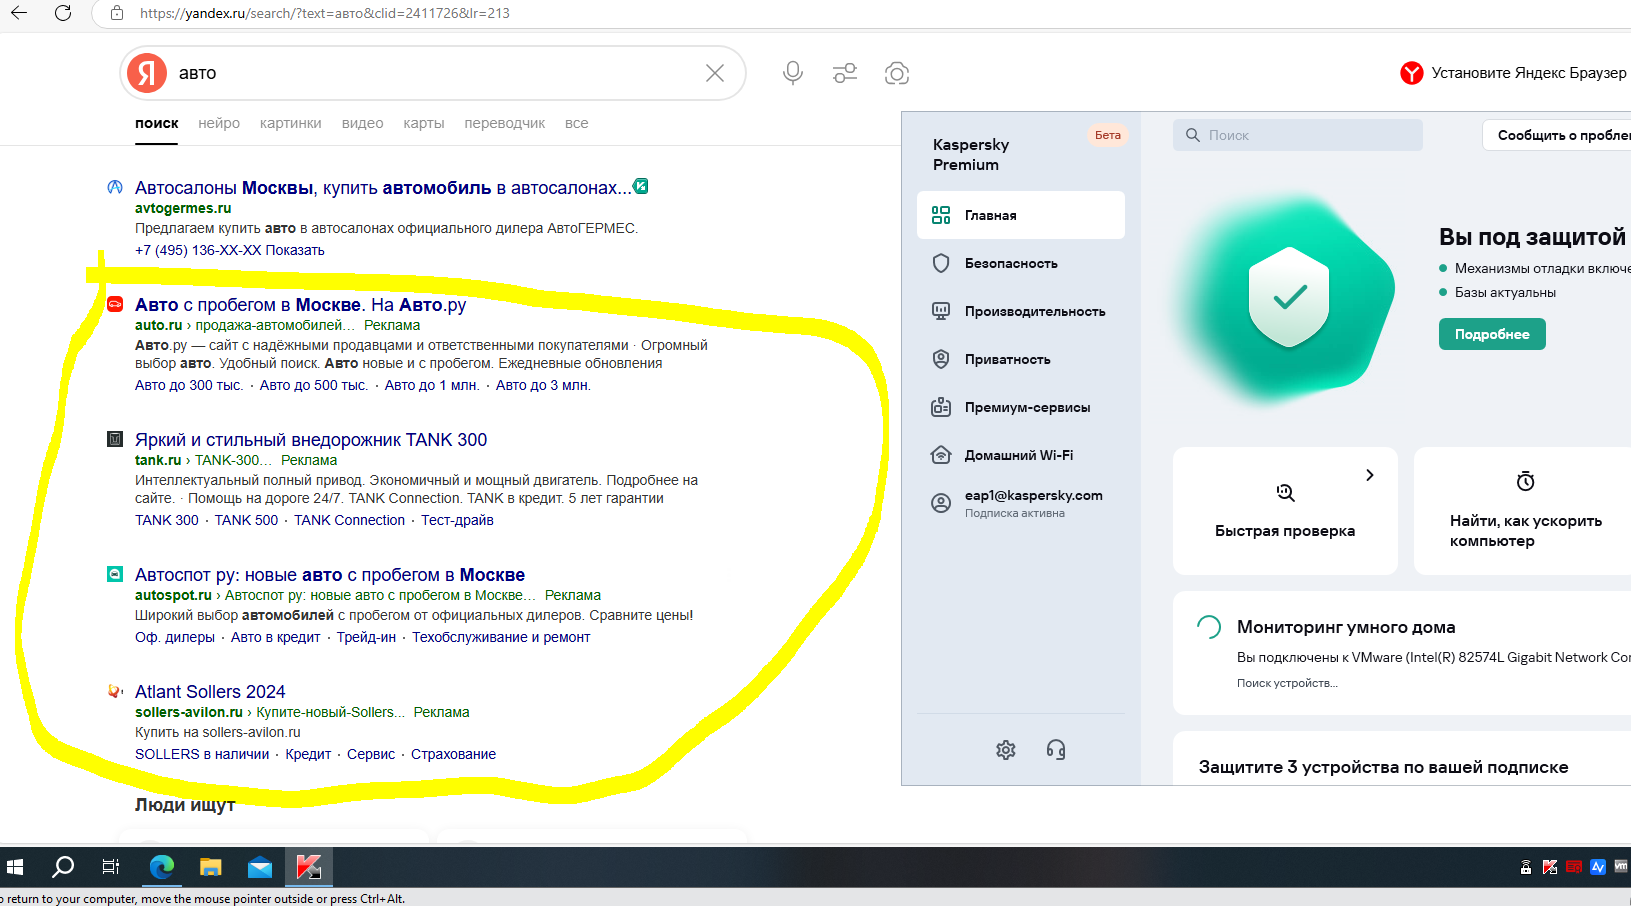Click the Приватность privacy icon
The height and width of the screenshot is (906, 1631).
(941, 359)
